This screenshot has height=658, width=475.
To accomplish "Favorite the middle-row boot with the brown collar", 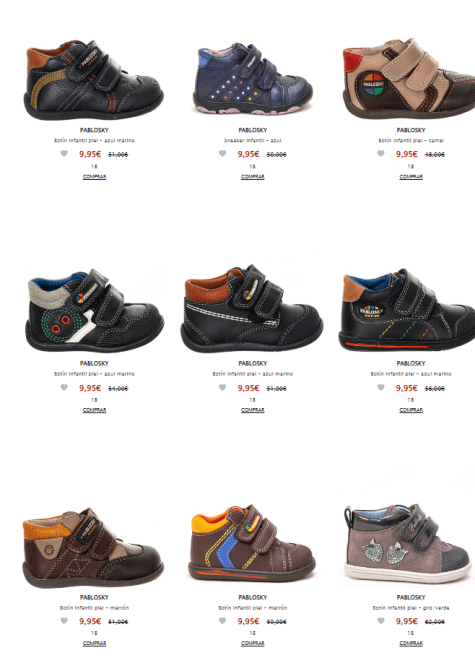I will click(222, 387).
